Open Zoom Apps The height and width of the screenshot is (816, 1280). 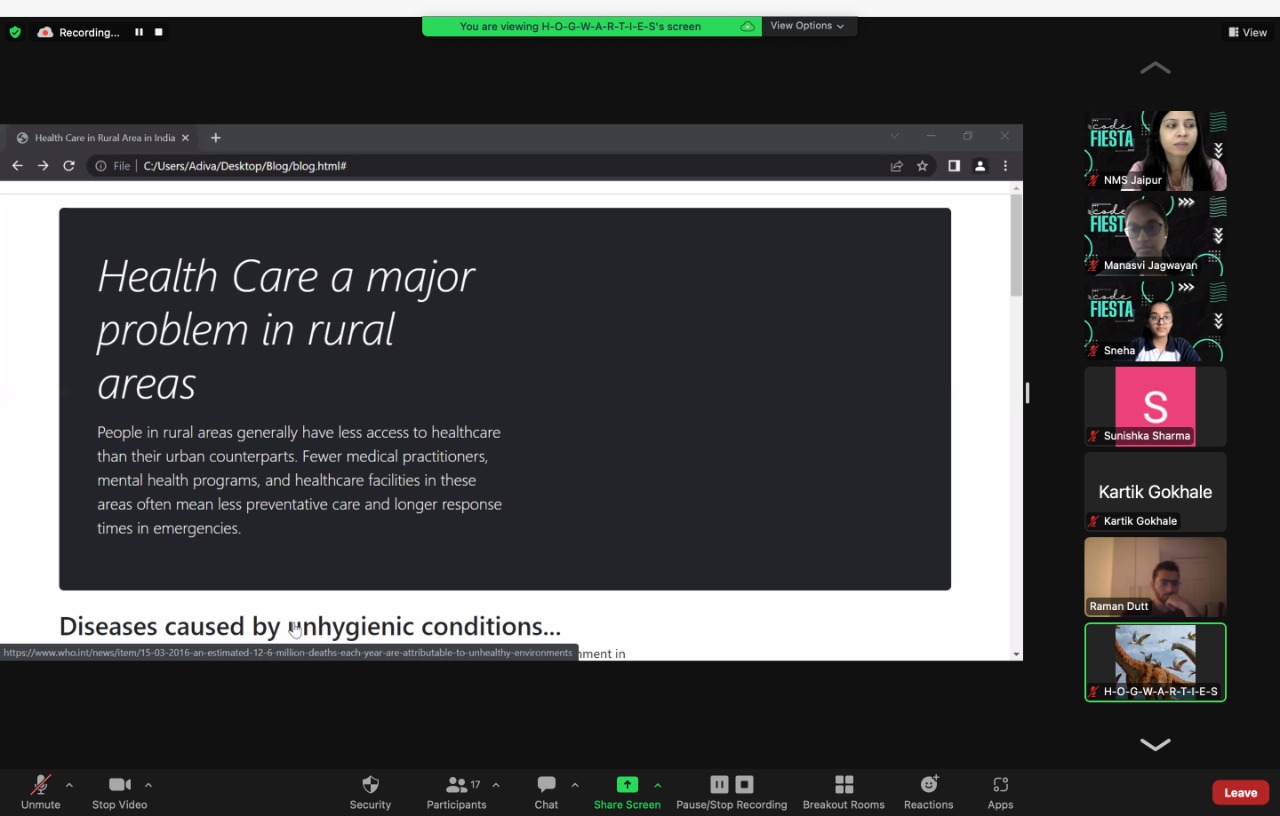1000,792
